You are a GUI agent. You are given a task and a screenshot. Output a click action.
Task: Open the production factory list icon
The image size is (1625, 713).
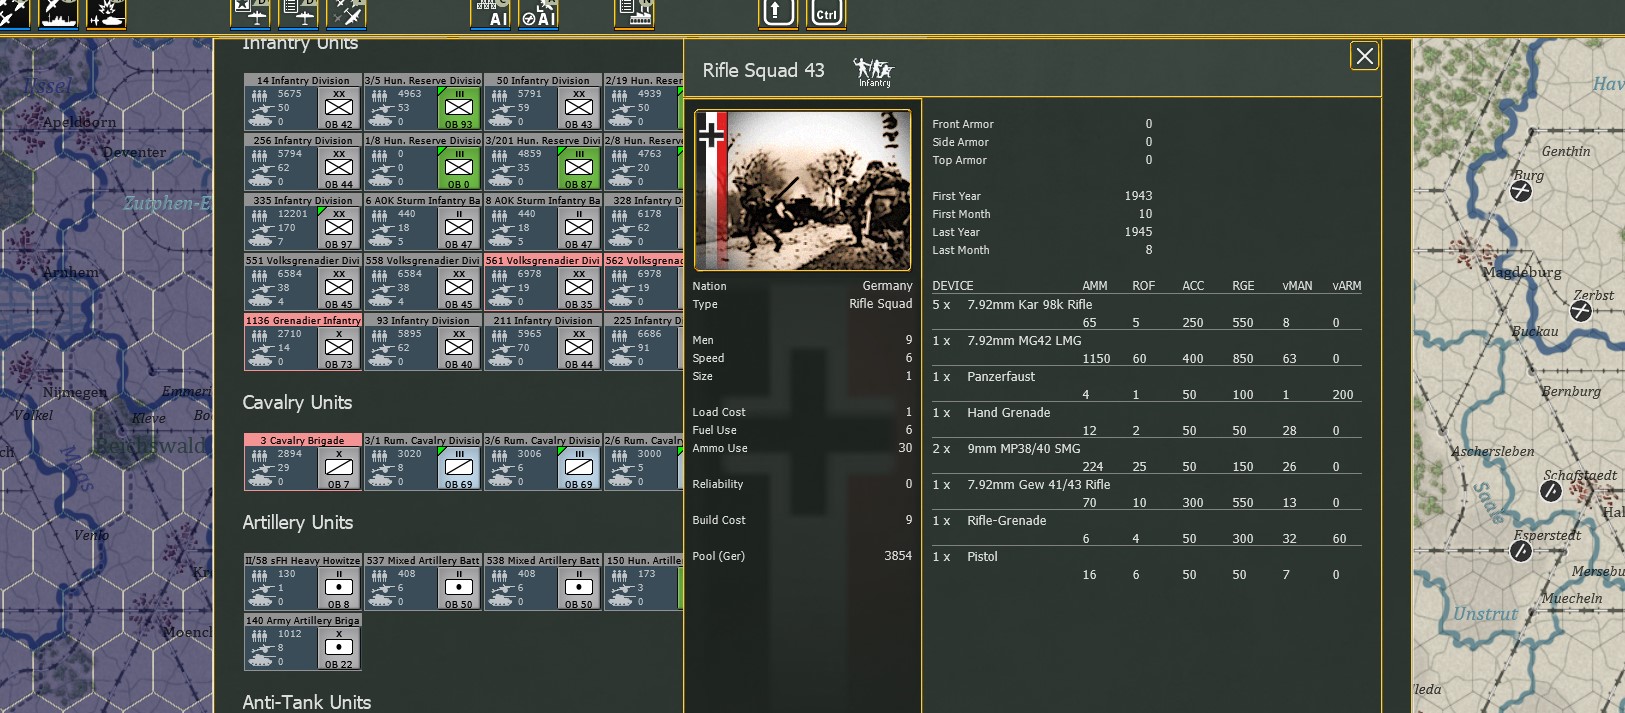tap(634, 13)
